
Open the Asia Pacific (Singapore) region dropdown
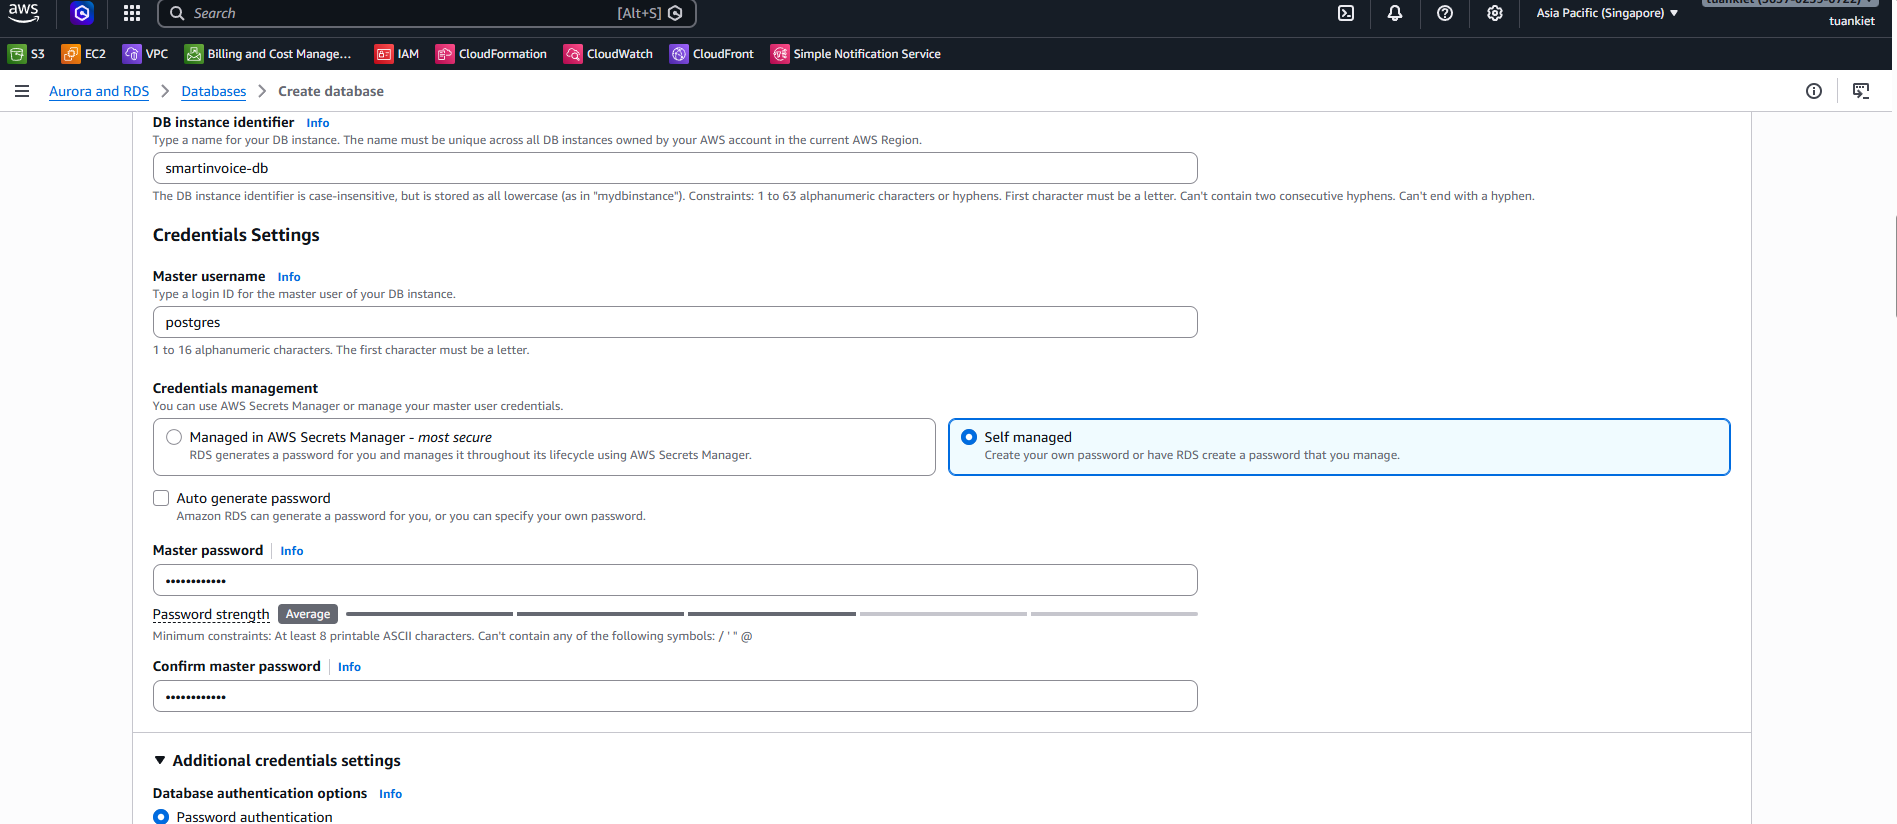point(1607,13)
